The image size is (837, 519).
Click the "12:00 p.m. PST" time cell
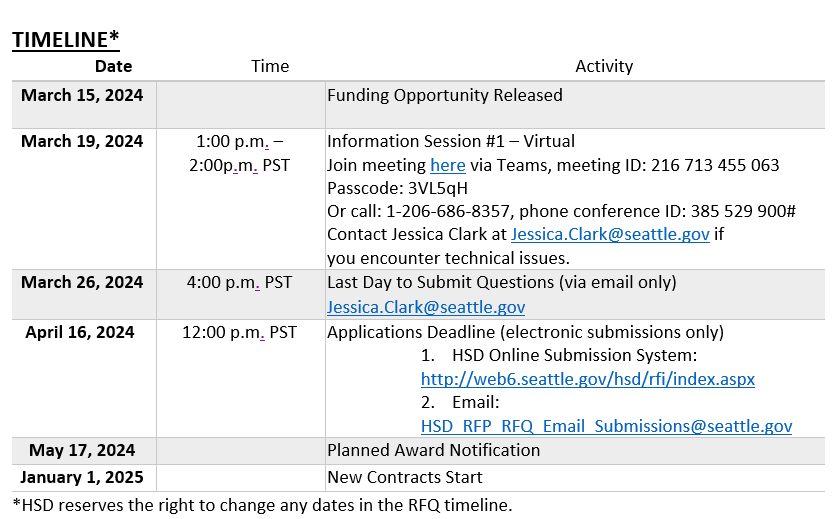tap(239, 332)
